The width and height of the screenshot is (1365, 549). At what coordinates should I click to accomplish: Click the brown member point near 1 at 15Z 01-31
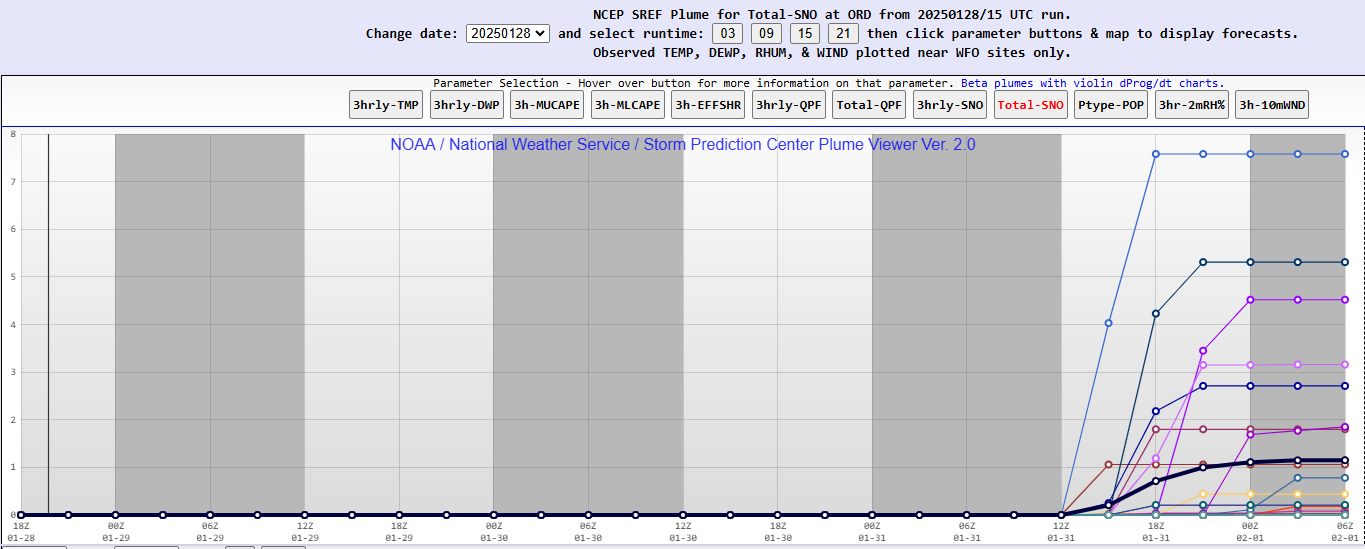1108,464
